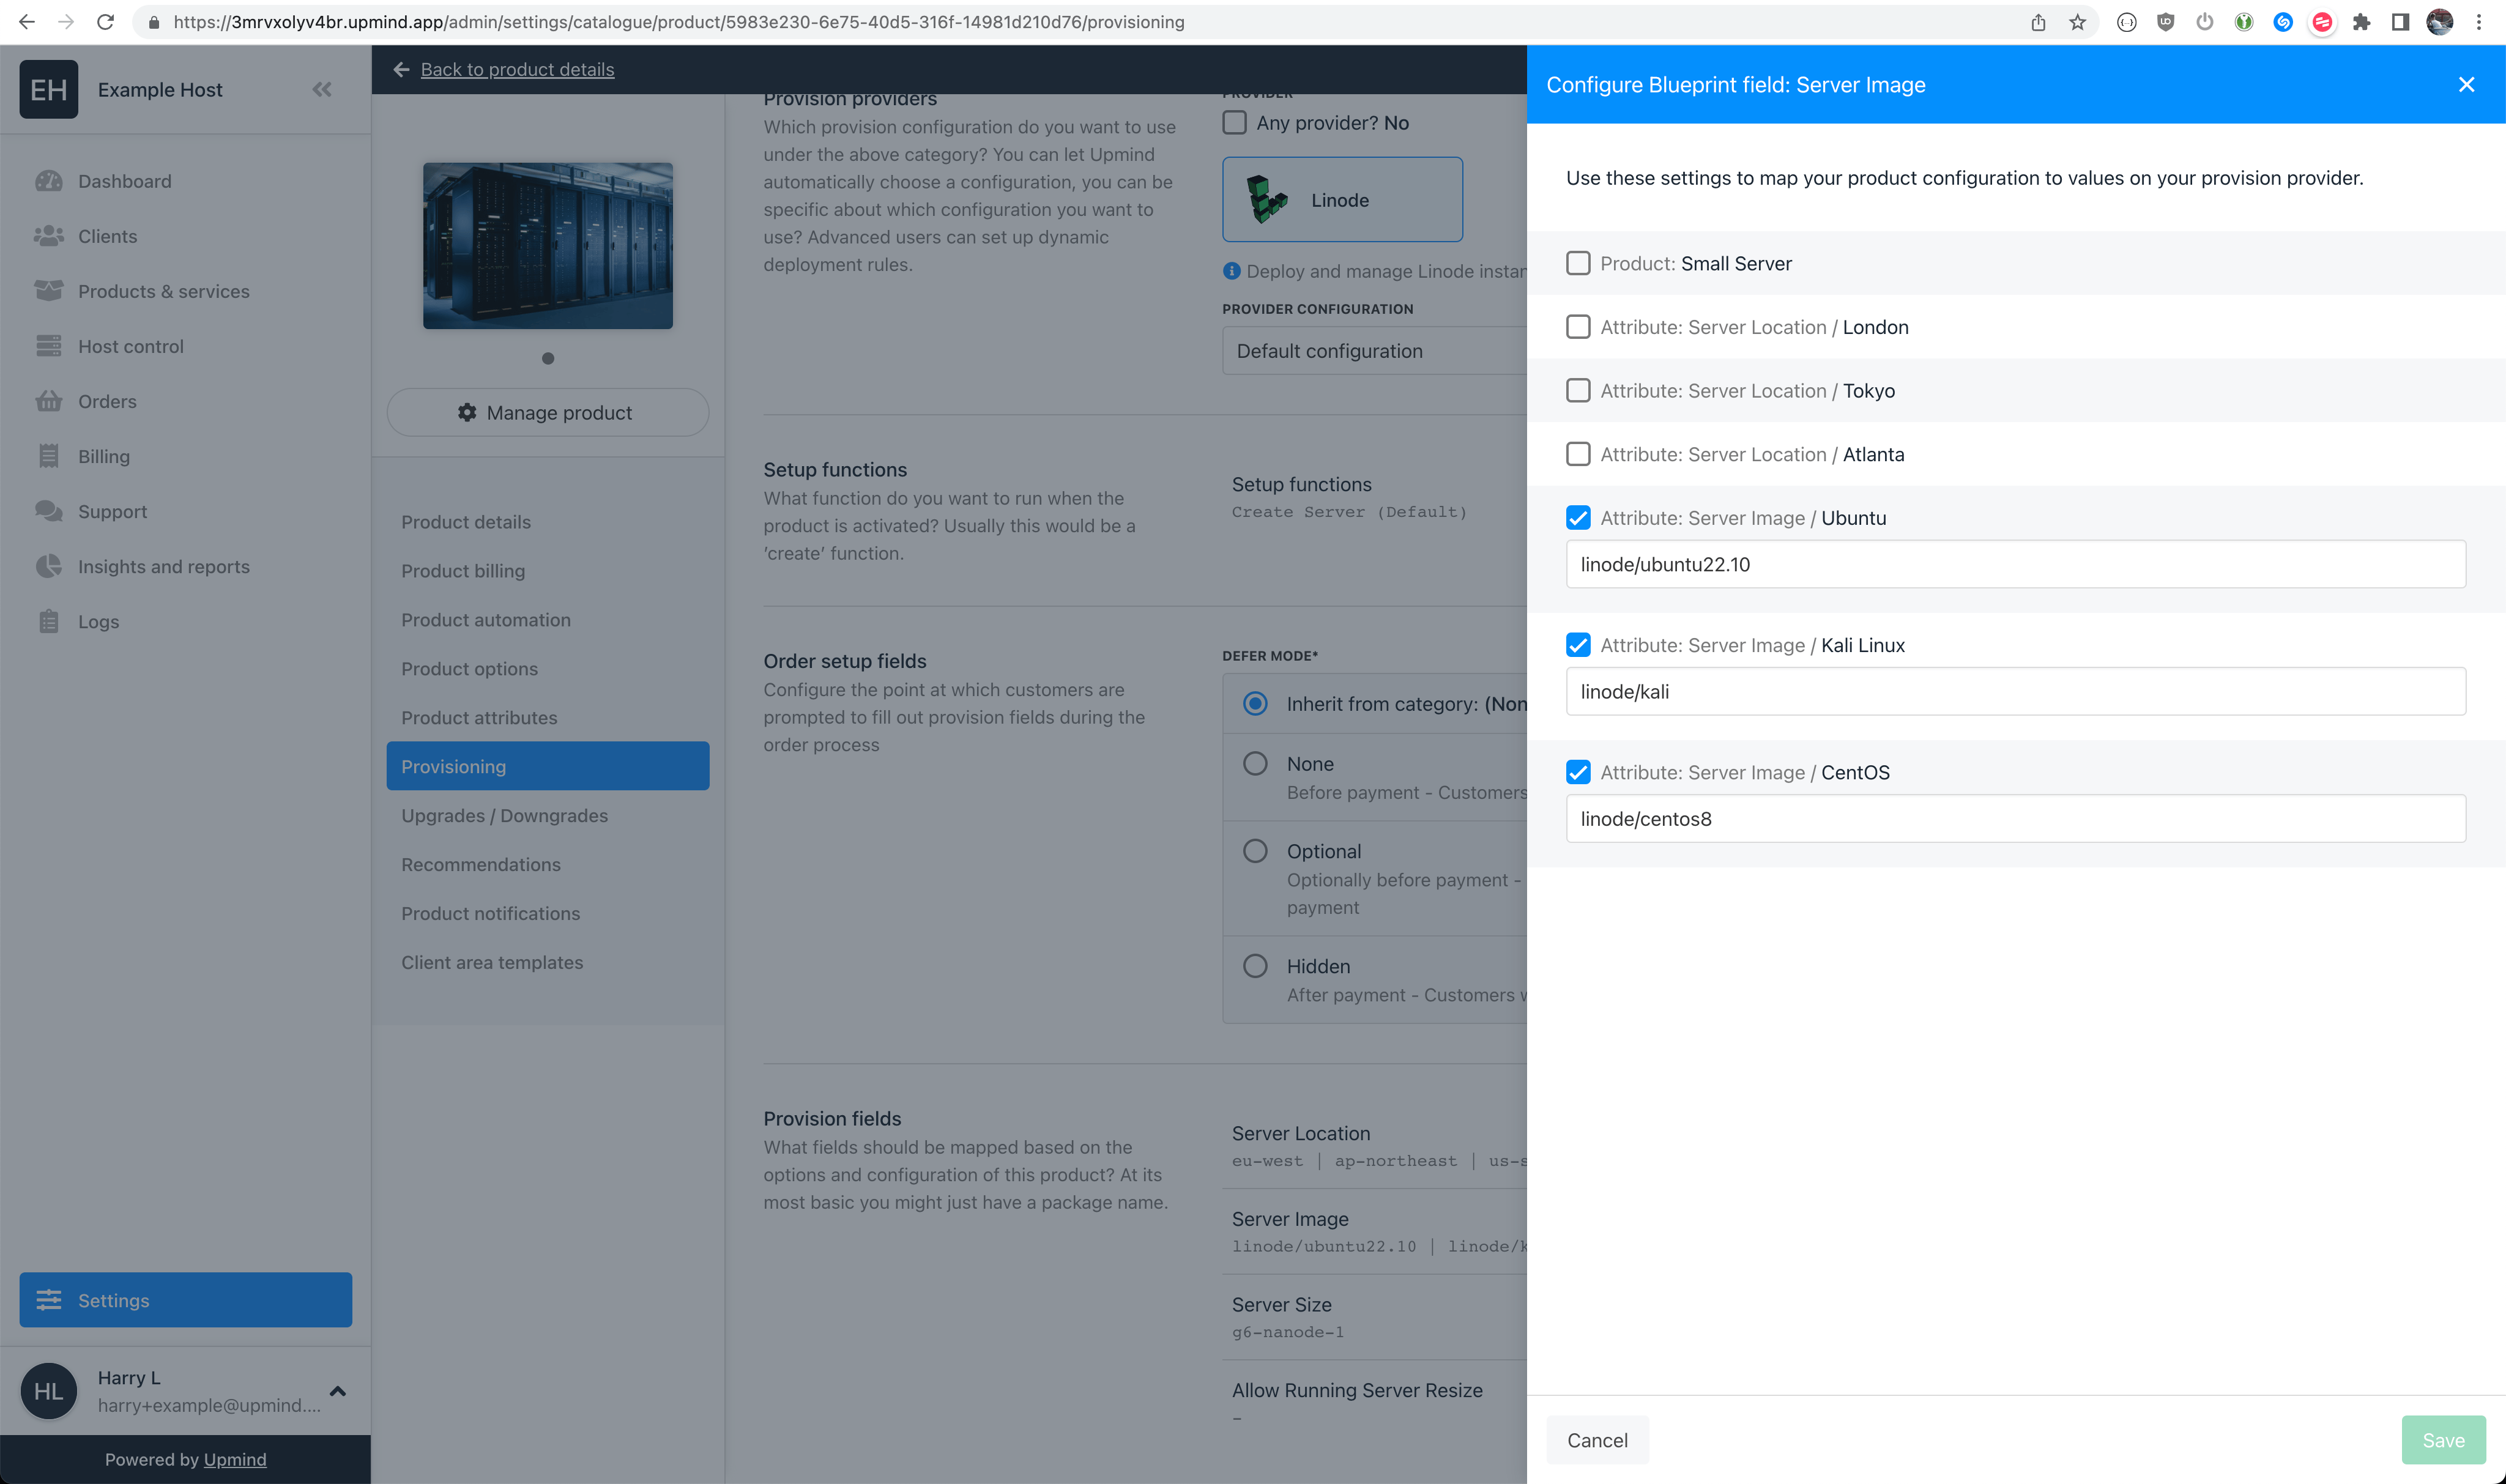2506x1484 pixels.
Task: Select the None defer mode radio
Action: pos(1255,763)
